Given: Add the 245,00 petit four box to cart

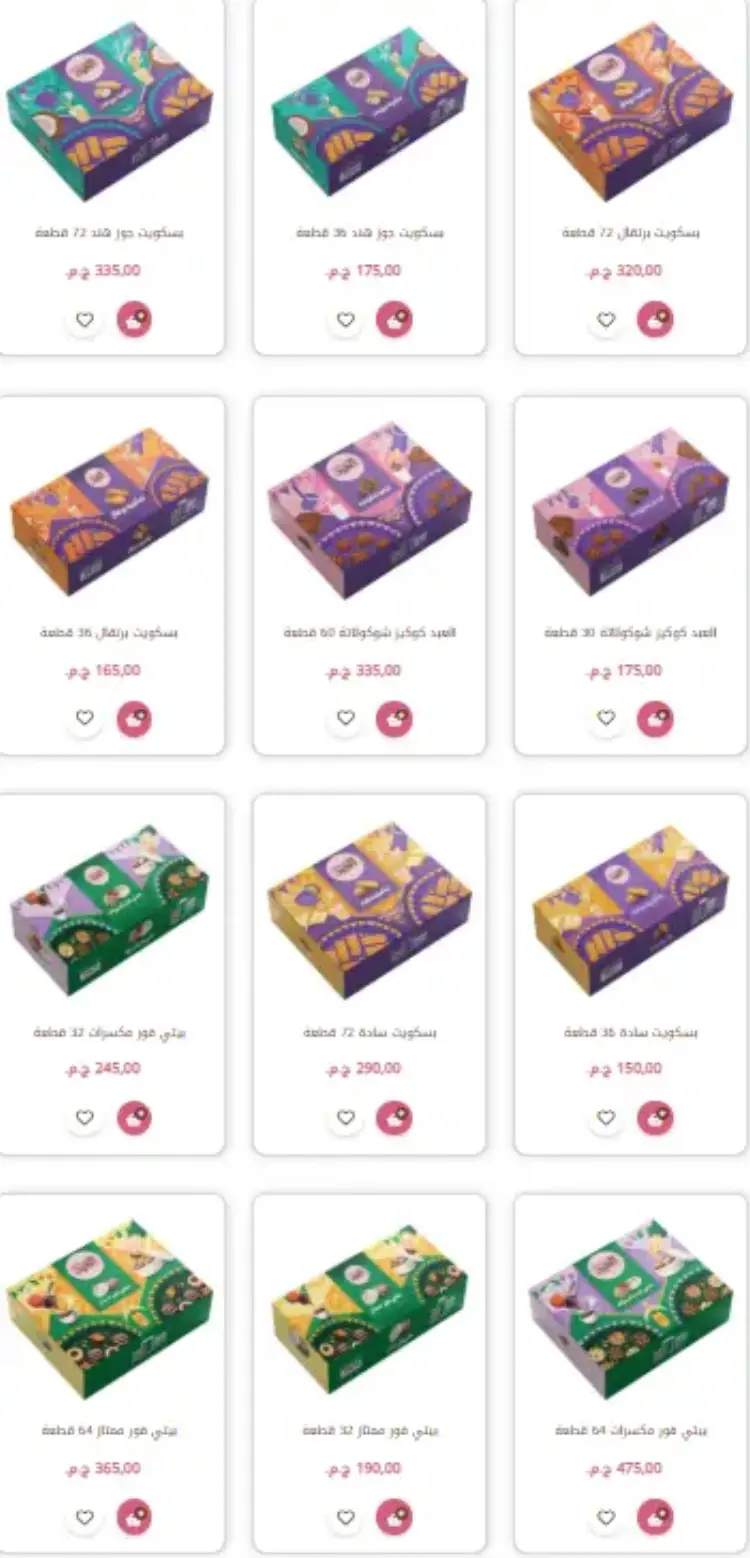Looking at the screenshot, I should (x=134, y=1118).
